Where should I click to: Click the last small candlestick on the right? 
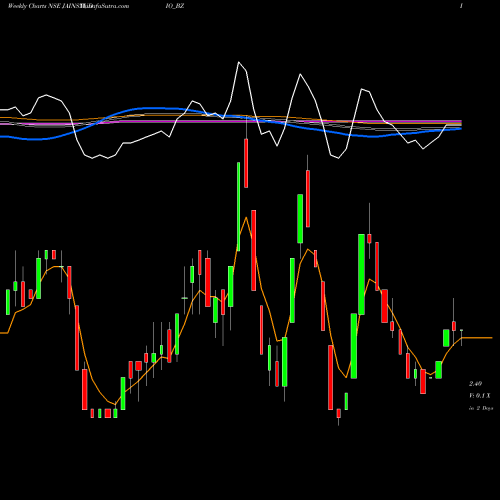[462, 330]
